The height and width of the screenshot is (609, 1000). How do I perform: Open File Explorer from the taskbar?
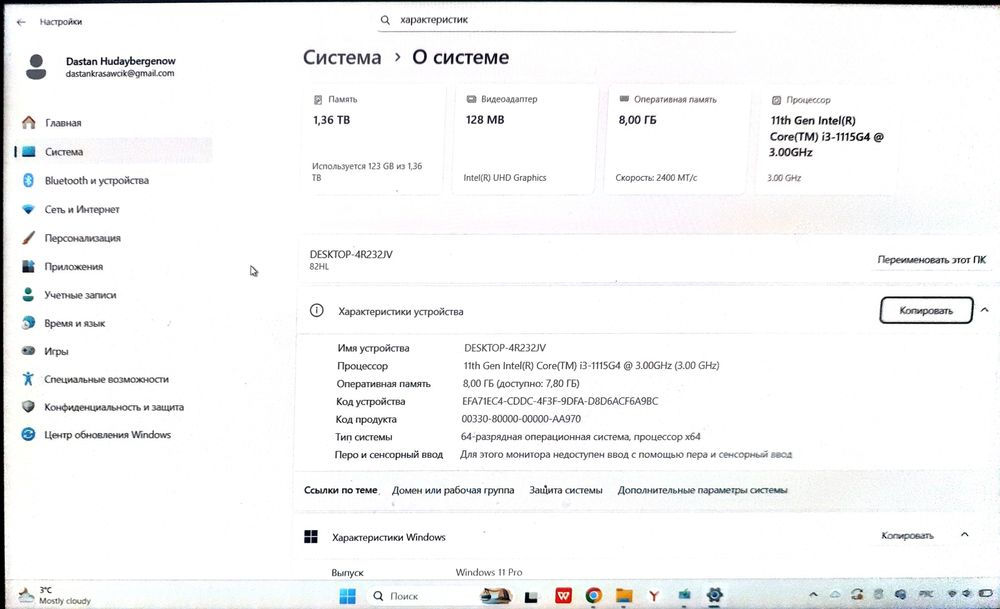[624, 596]
